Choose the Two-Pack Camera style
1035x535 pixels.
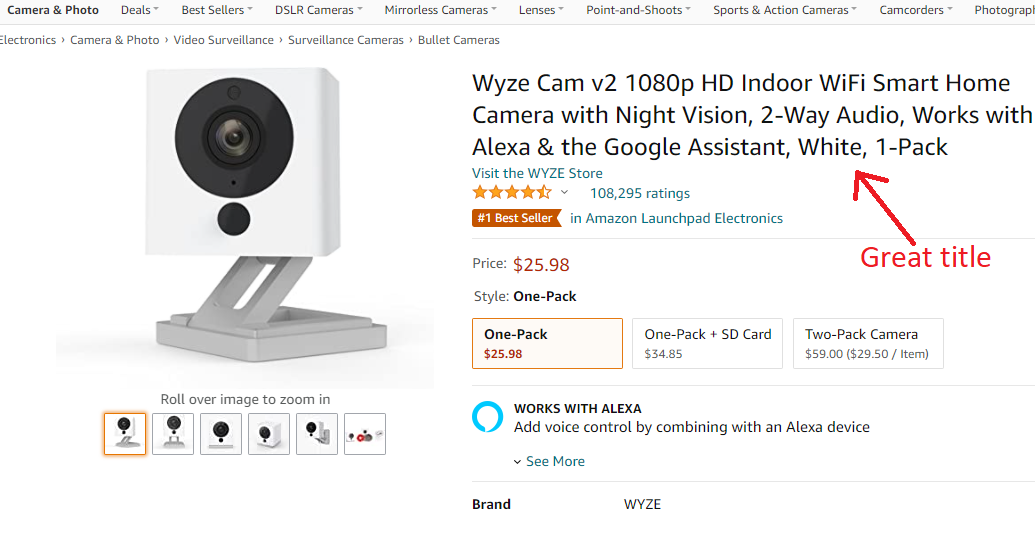[x=867, y=343]
